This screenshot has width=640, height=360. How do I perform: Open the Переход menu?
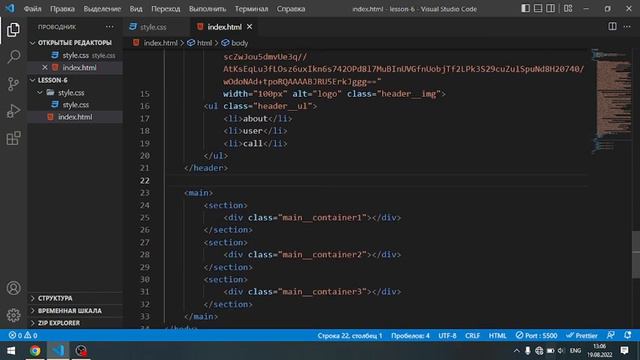165,9
